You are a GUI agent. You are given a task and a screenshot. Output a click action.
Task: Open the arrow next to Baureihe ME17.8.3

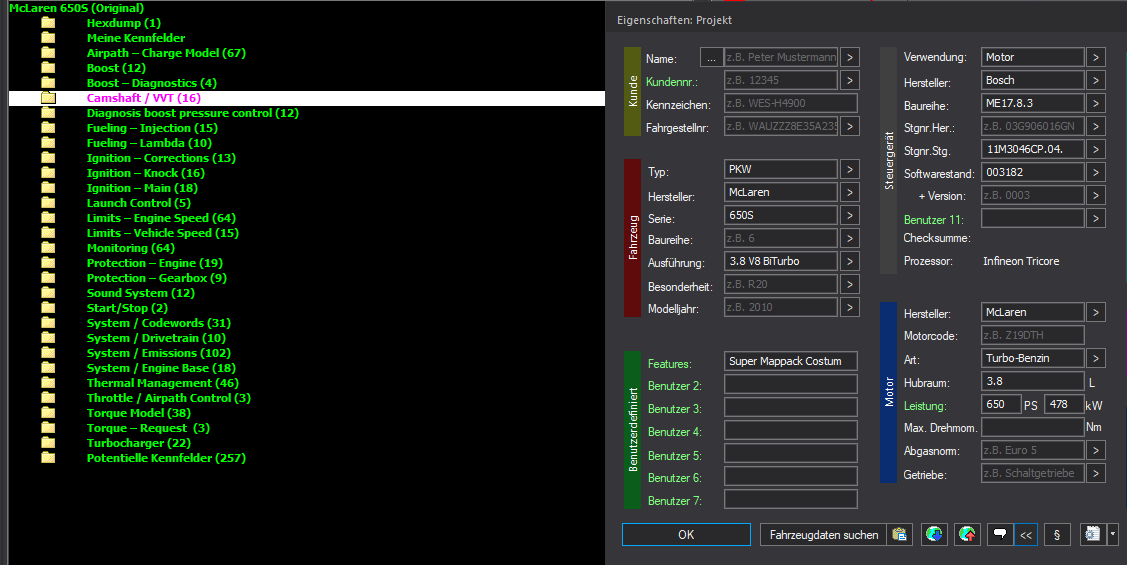click(x=1095, y=104)
